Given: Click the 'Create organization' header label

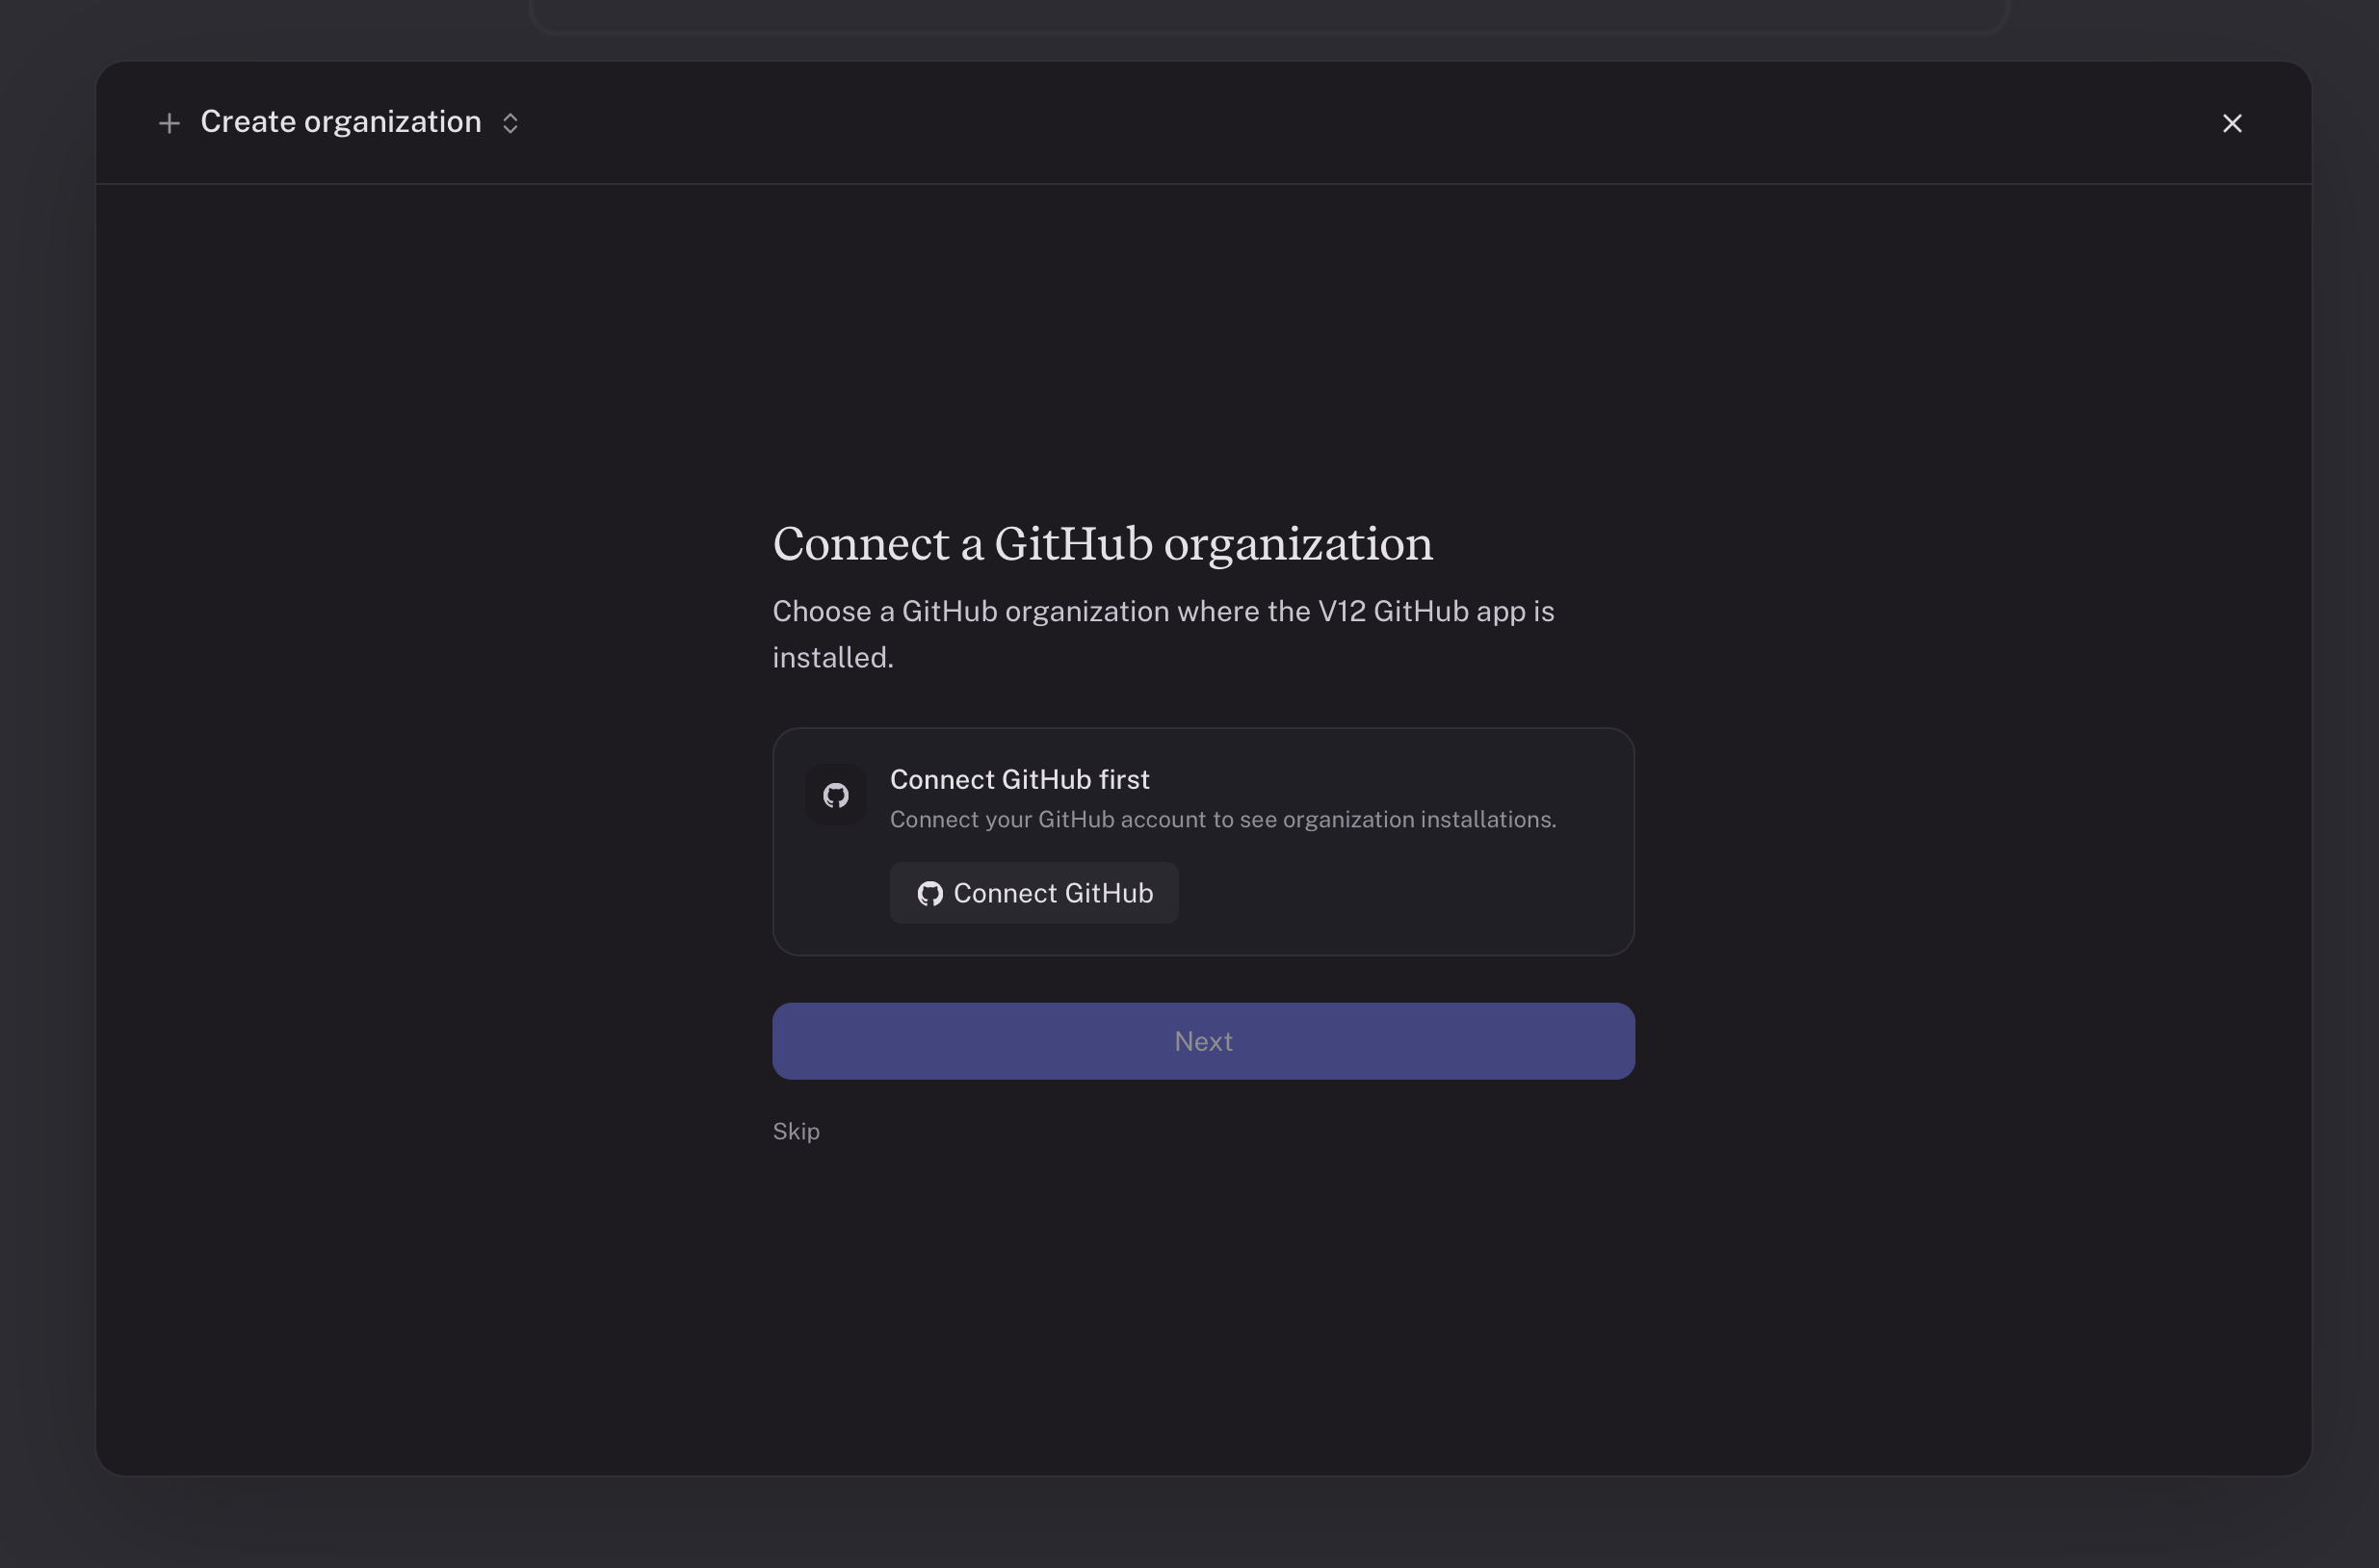Looking at the screenshot, I should click(x=341, y=122).
